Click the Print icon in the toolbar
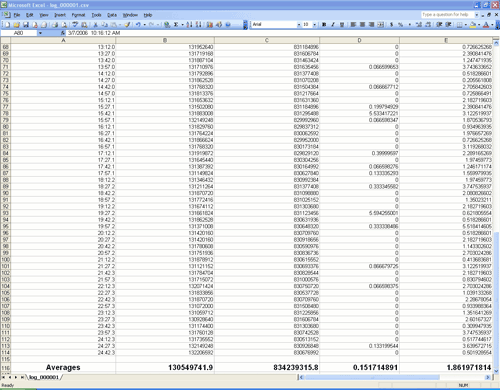Image resolution: width=500 pixels, height=390 pixels. coord(55,25)
